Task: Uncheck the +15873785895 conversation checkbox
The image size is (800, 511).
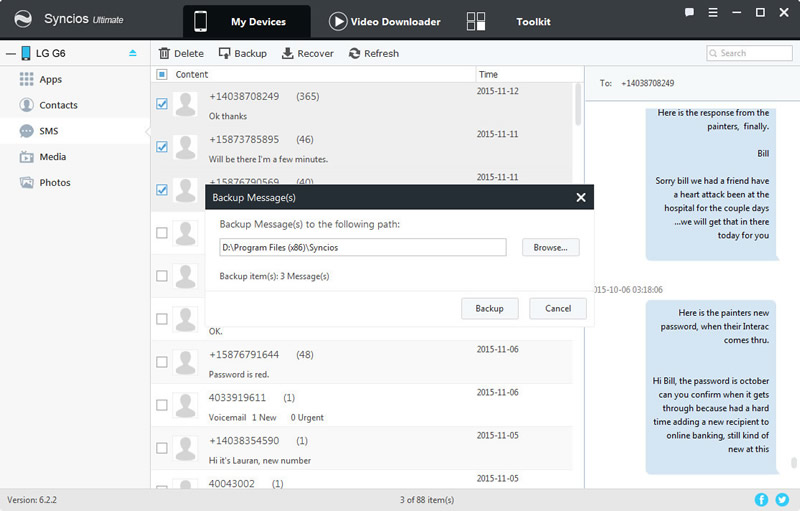Action: point(162,147)
